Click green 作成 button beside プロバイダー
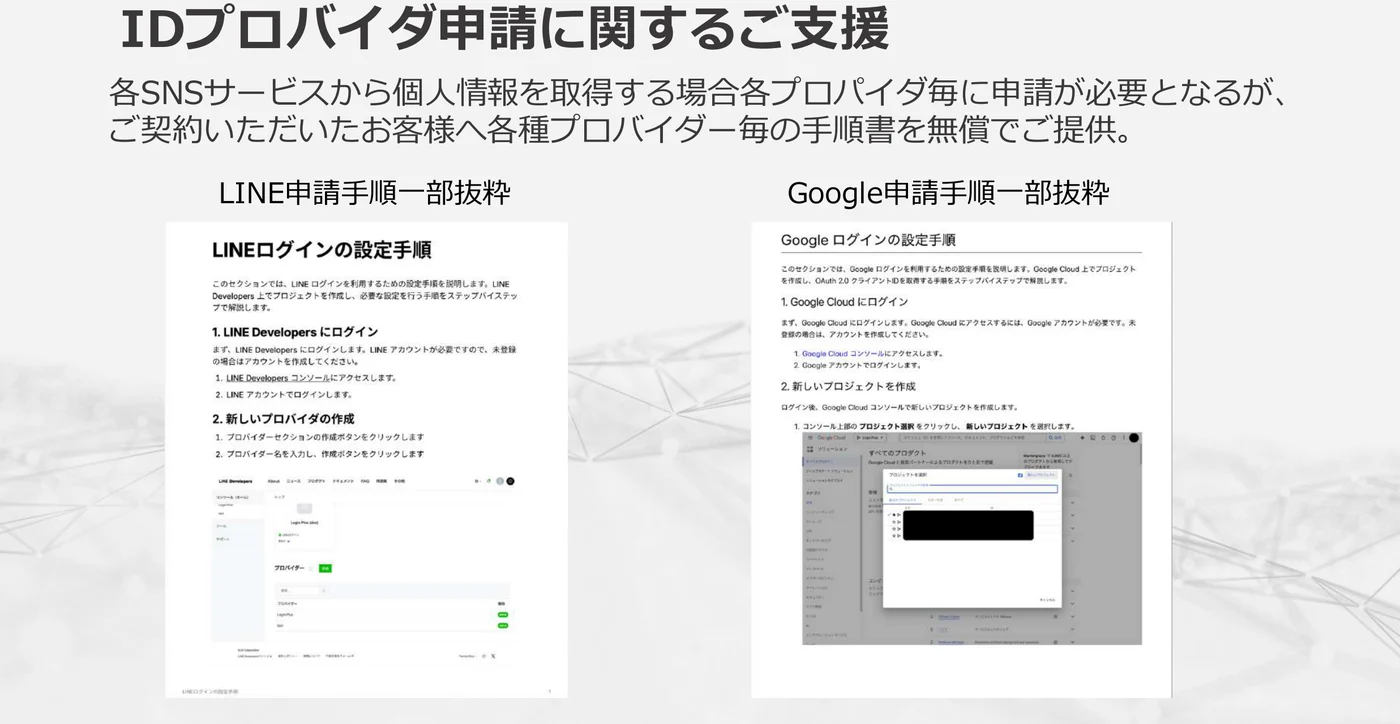The image size is (1400, 724). (x=325, y=568)
